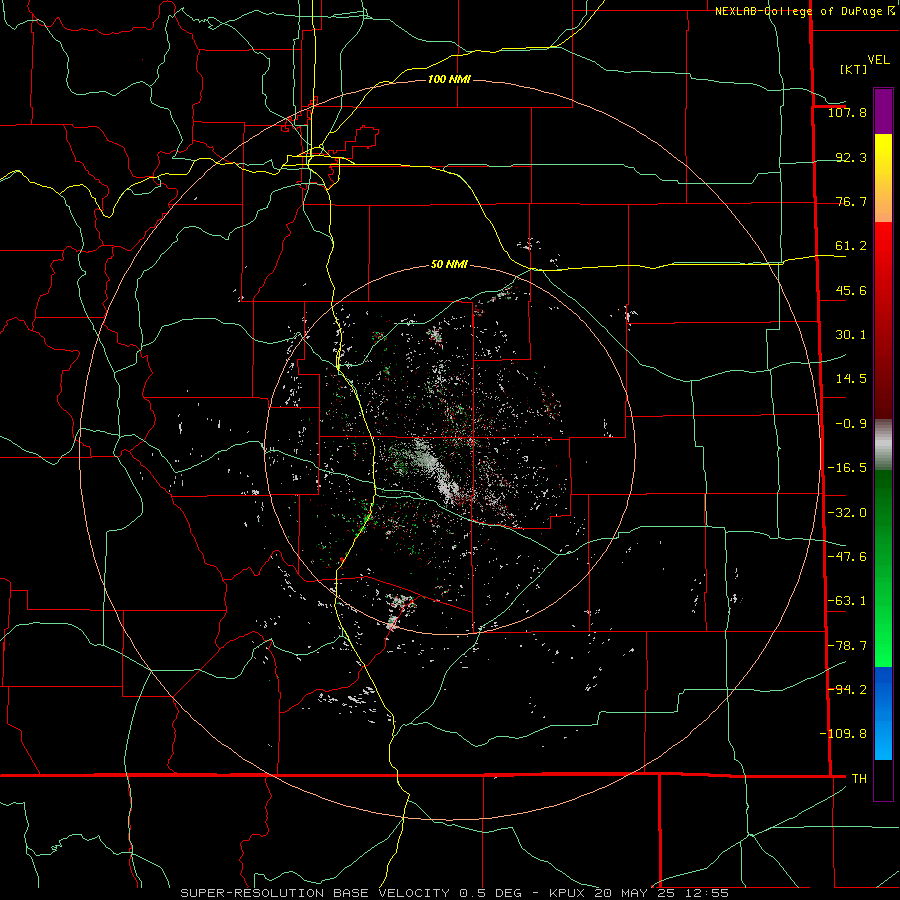This screenshot has width=900, height=900.
Task: Click the 61.2 velocity scale value
Action: (851, 246)
